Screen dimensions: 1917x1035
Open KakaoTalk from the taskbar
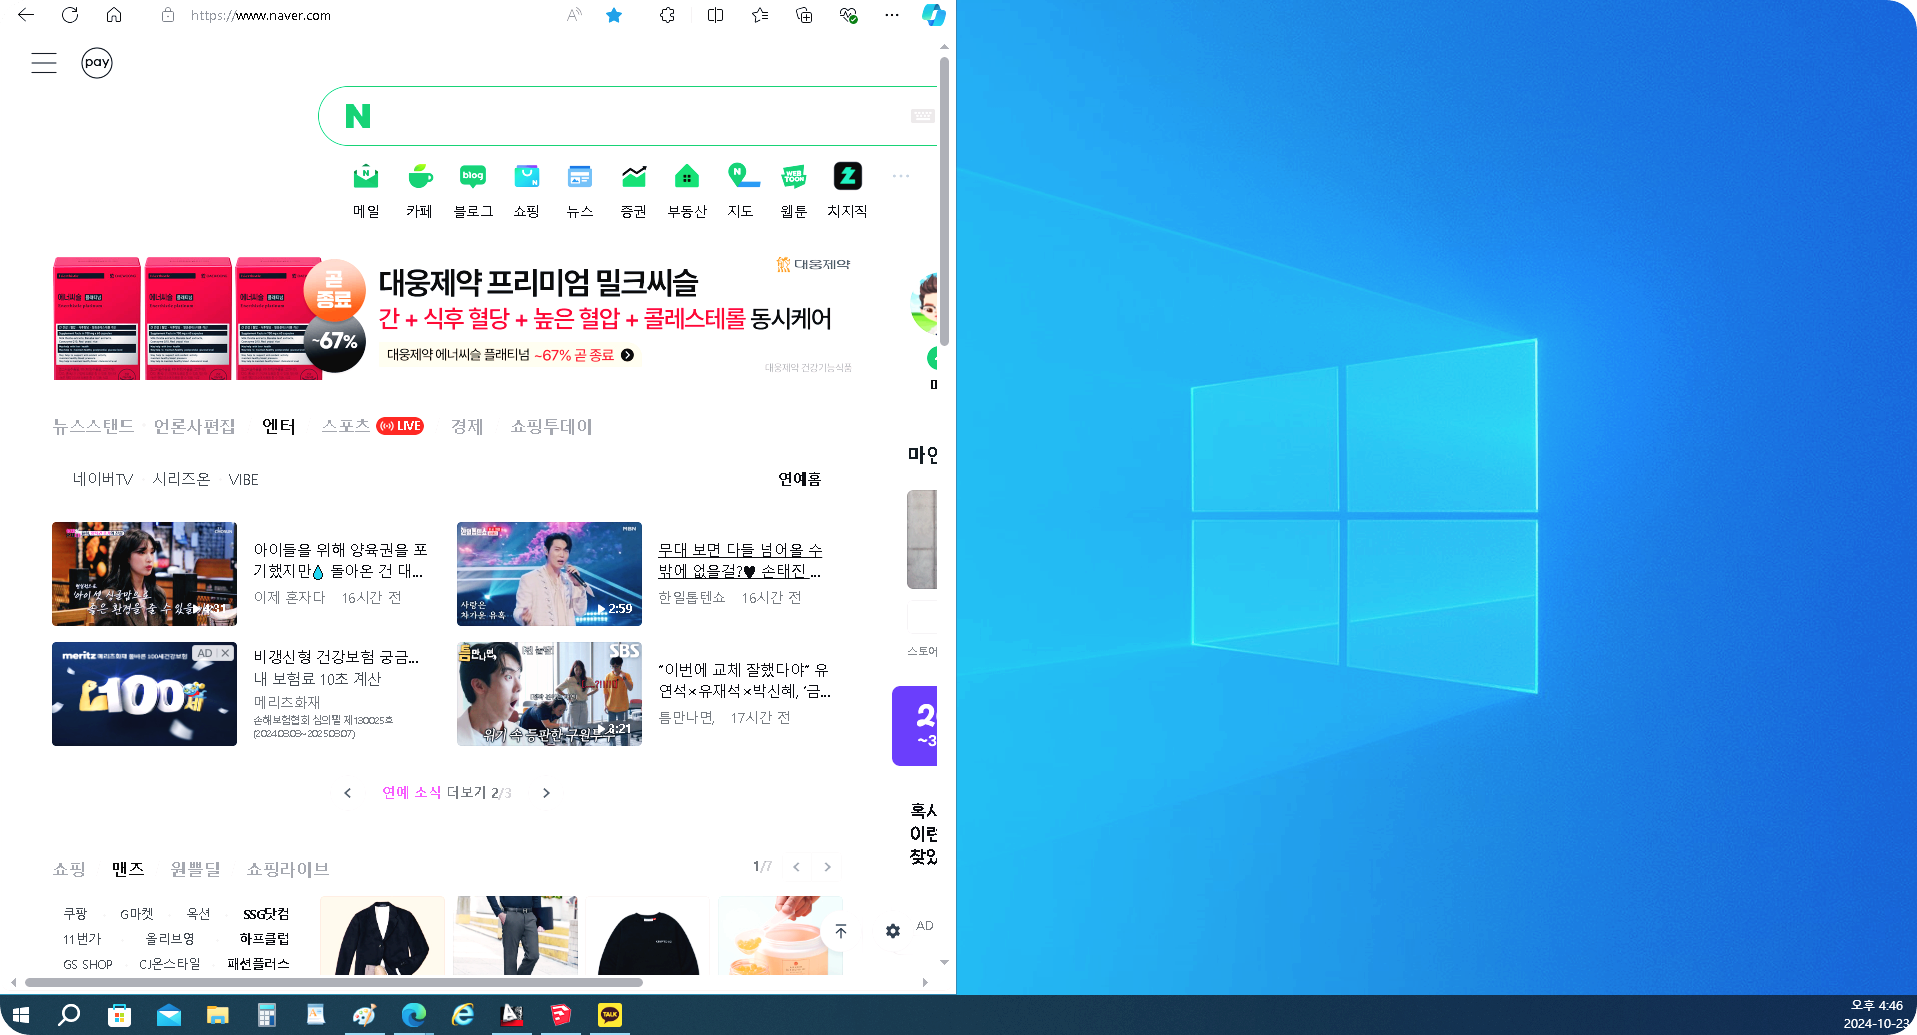click(609, 1015)
